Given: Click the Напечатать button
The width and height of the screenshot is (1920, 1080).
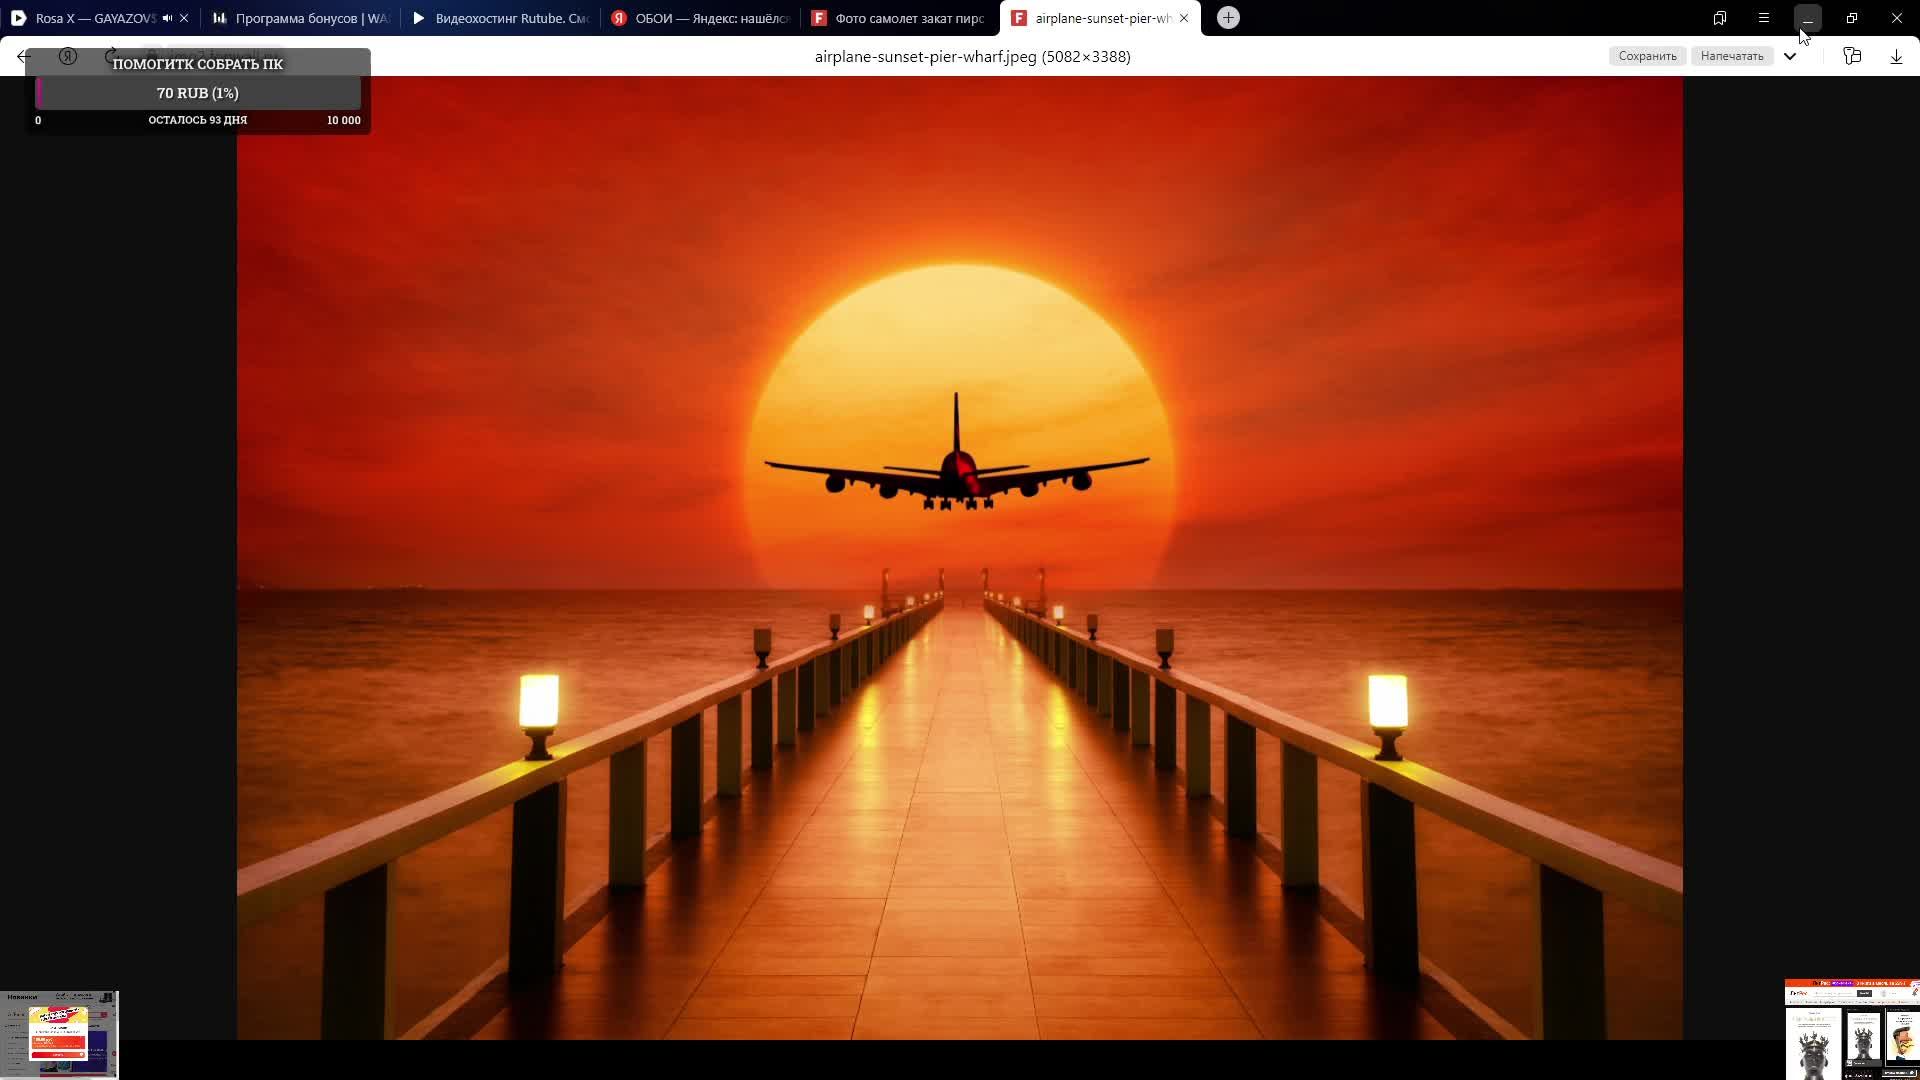Looking at the screenshot, I should [x=1732, y=57].
